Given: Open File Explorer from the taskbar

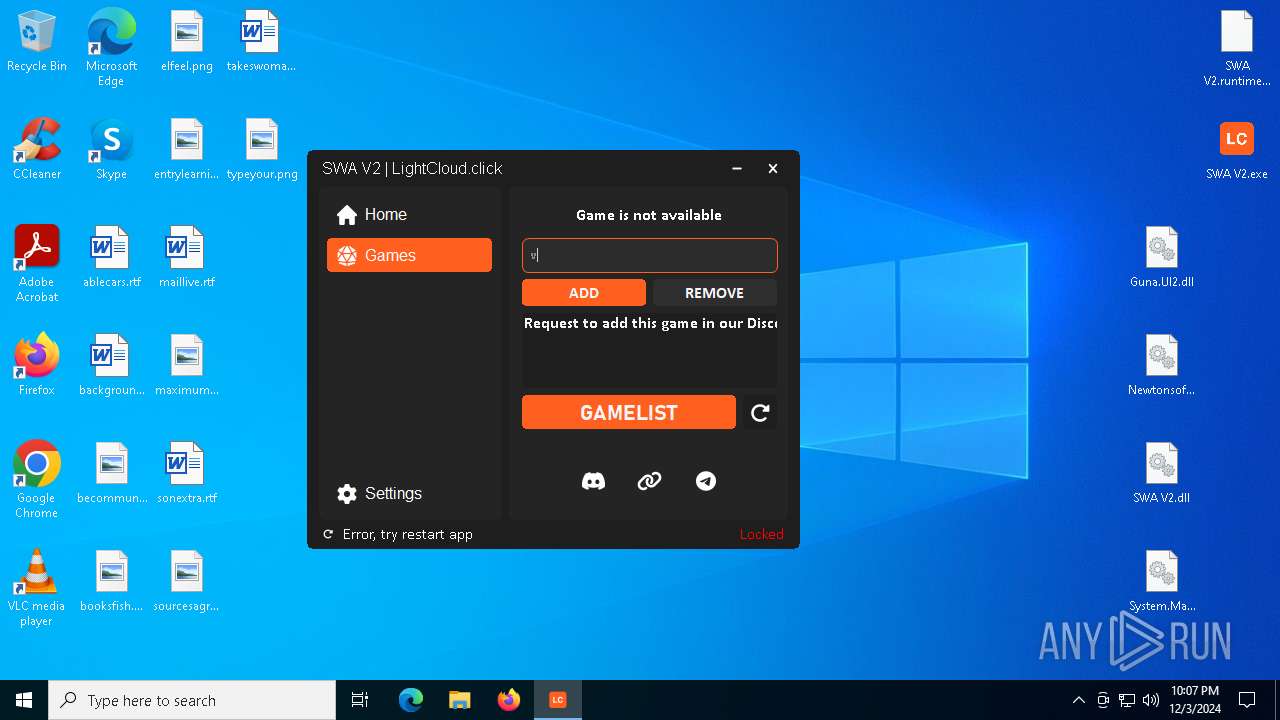Looking at the screenshot, I should pyautogui.click(x=459, y=700).
